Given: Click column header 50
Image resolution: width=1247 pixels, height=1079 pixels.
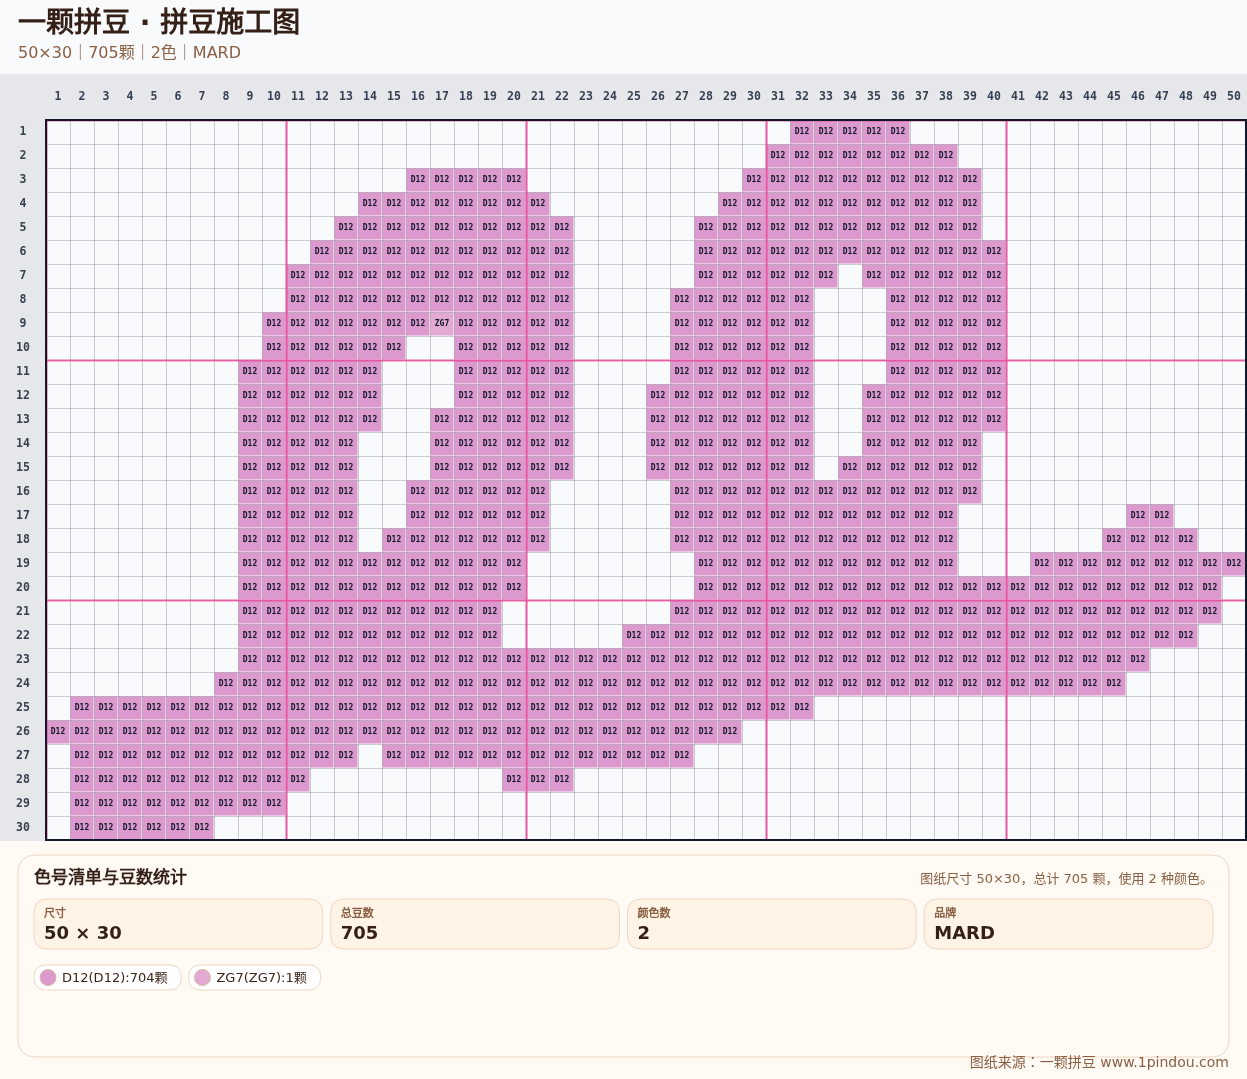Looking at the screenshot, I should tap(1234, 96).
